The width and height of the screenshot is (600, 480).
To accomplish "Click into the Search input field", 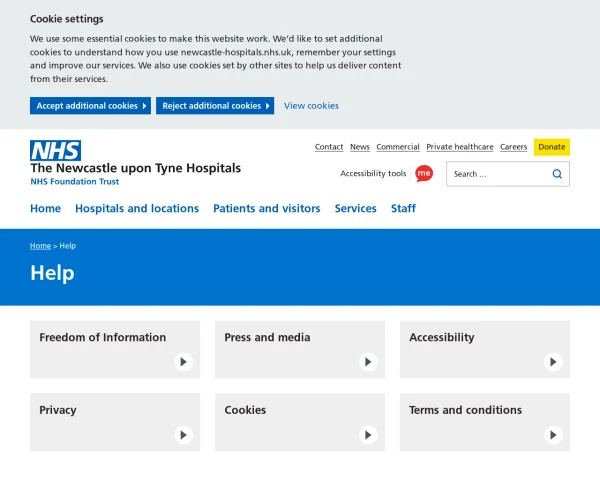I will [495, 174].
